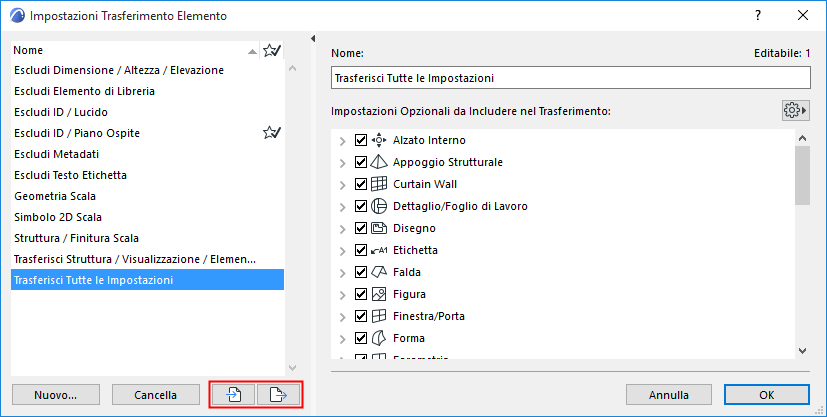
Task: Expand the Figura tree node
Action: point(343,294)
